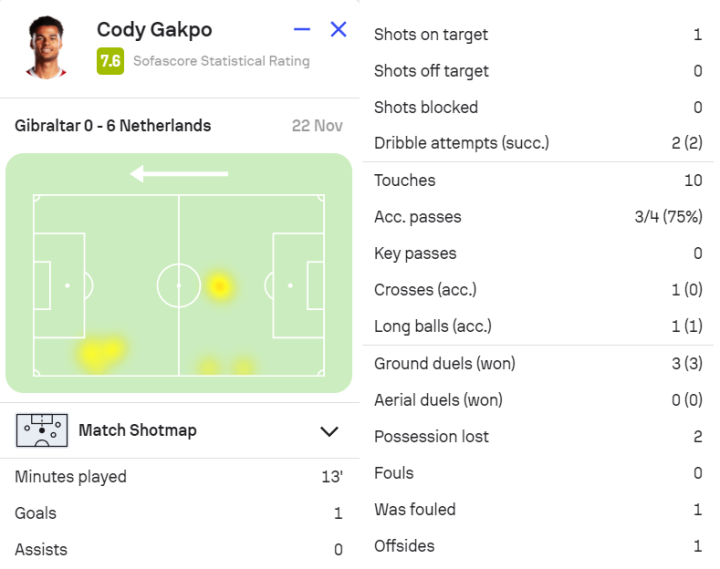Viewport: 720px width, 569px height.
Task: Select the Acc. passes stat row
Action: pyautogui.click(x=538, y=217)
